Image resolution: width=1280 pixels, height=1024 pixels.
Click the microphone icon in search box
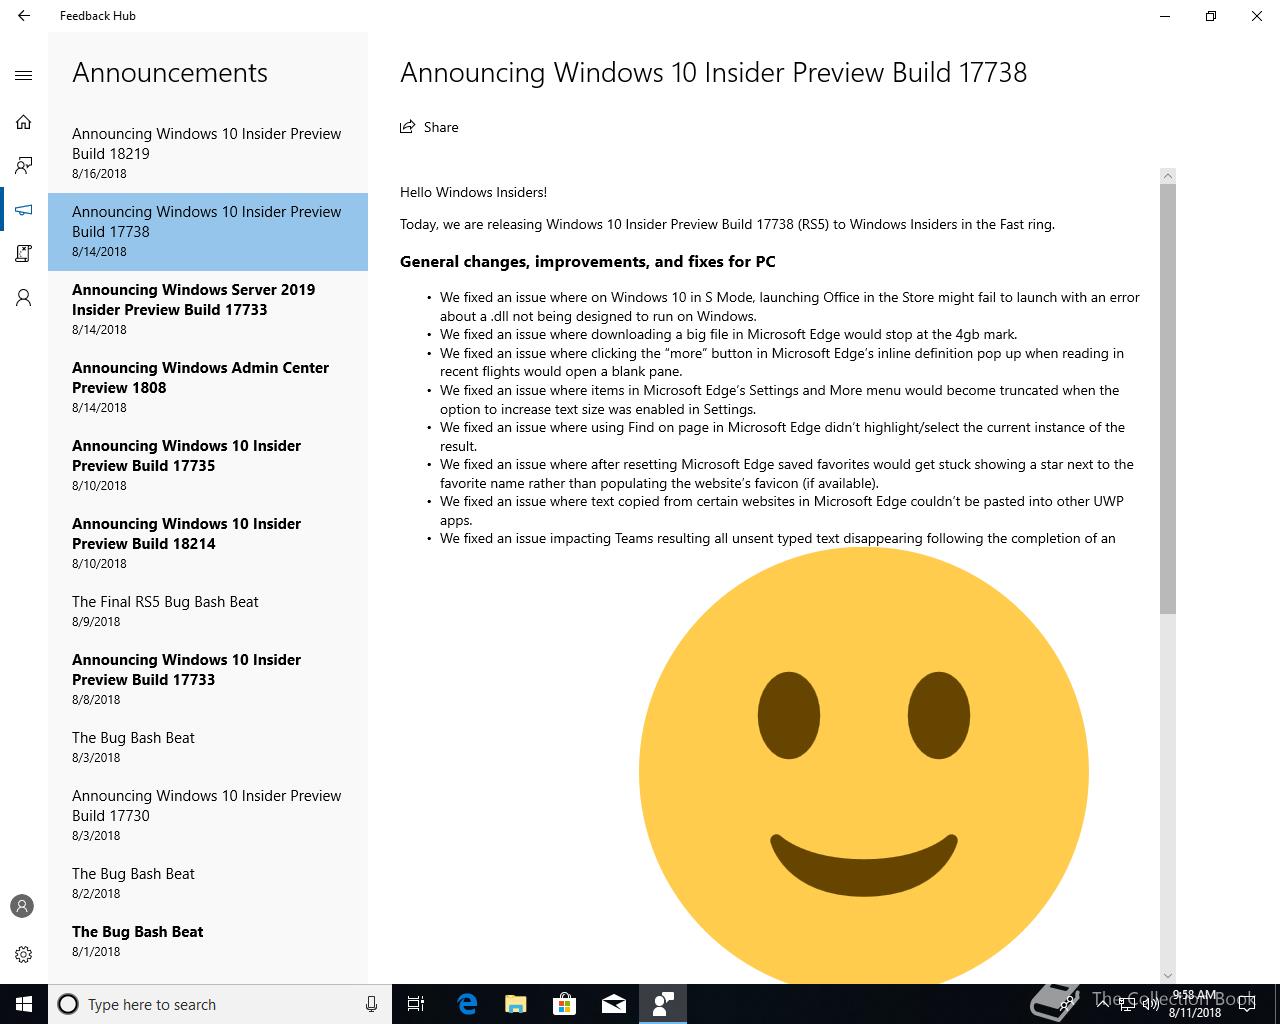click(x=371, y=1004)
